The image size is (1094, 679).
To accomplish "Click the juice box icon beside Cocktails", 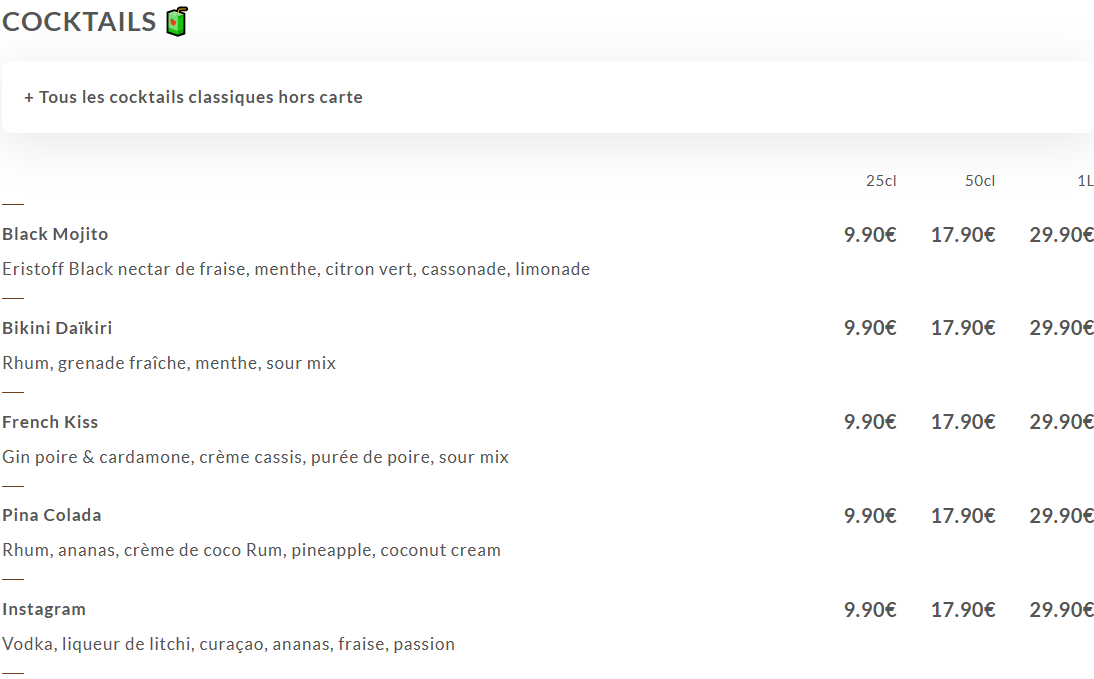I will coord(176,22).
